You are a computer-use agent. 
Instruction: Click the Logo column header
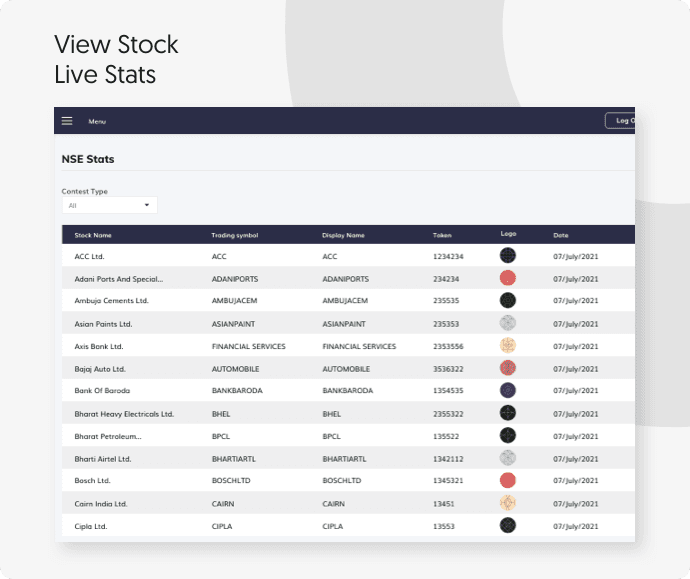[x=508, y=234]
